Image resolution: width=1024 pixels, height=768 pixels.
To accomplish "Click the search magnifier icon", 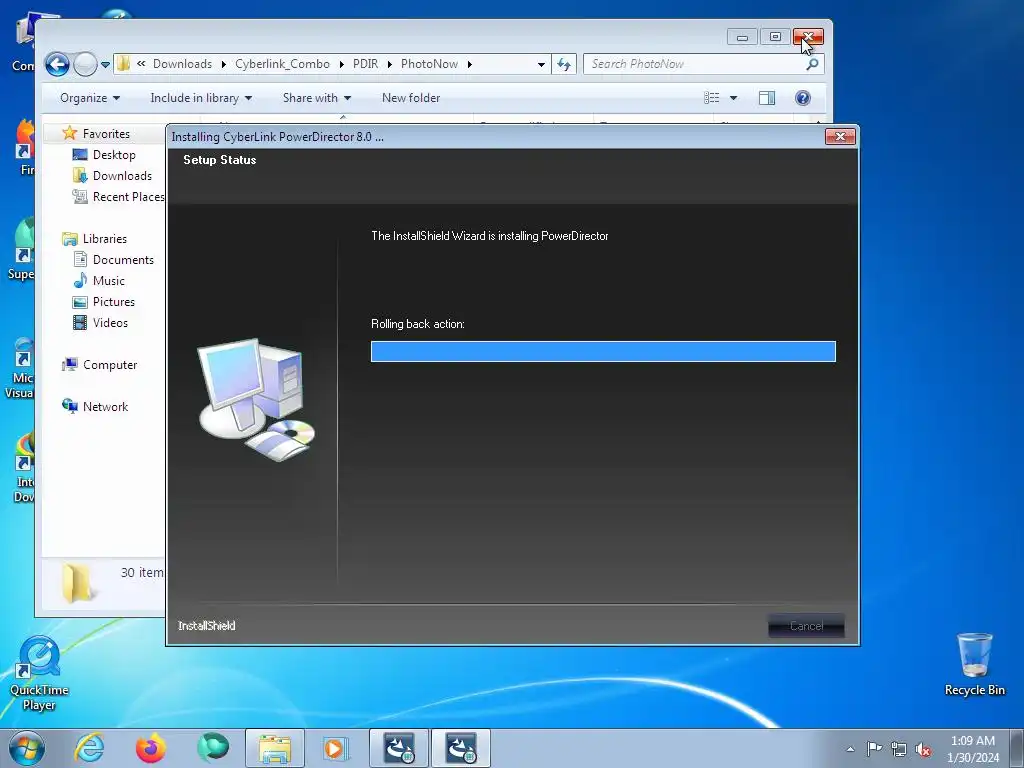I will pyautogui.click(x=812, y=64).
